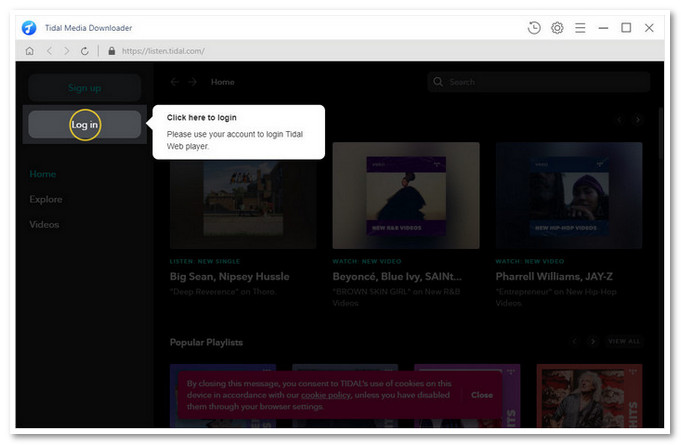Select Videos in Tidal sidebar

tap(44, 224)
